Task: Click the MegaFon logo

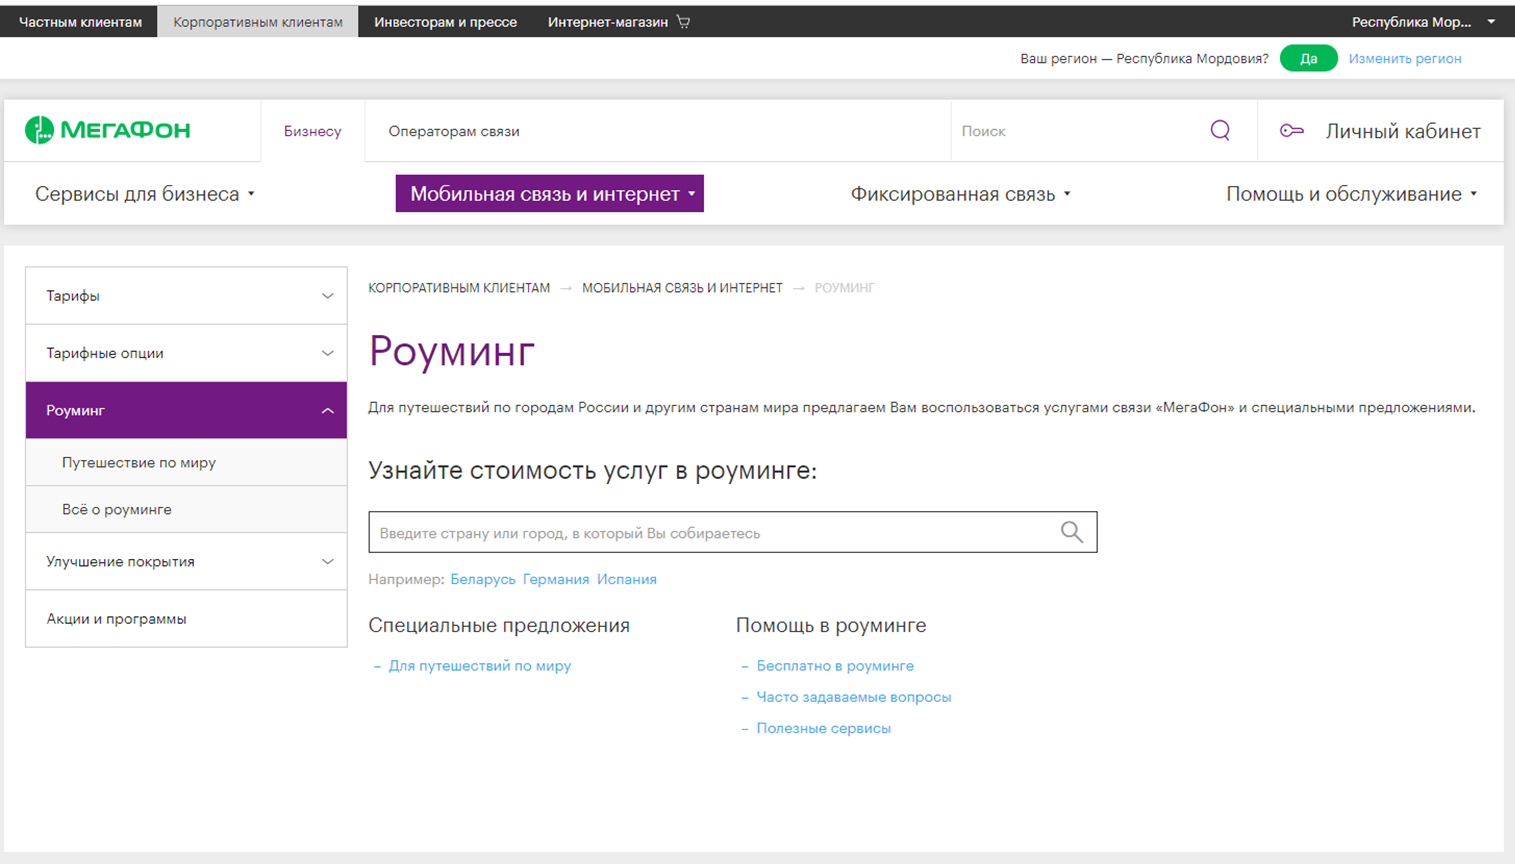Action: tap(108, 130)
